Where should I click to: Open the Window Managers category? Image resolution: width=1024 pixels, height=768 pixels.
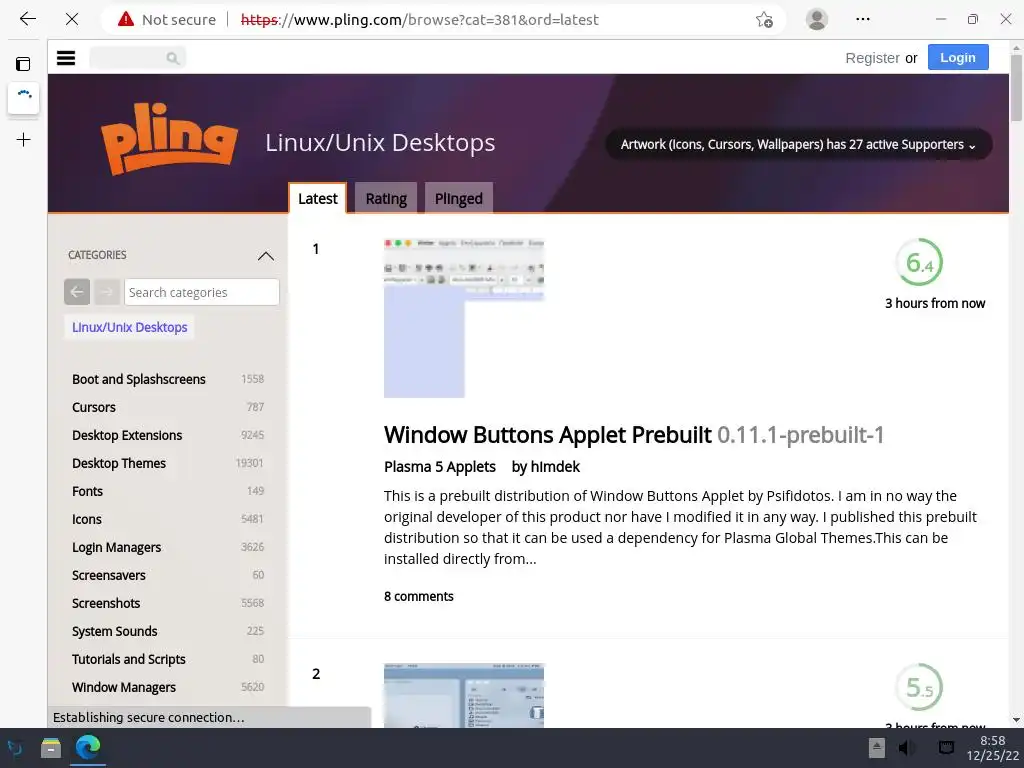[124, 688]
